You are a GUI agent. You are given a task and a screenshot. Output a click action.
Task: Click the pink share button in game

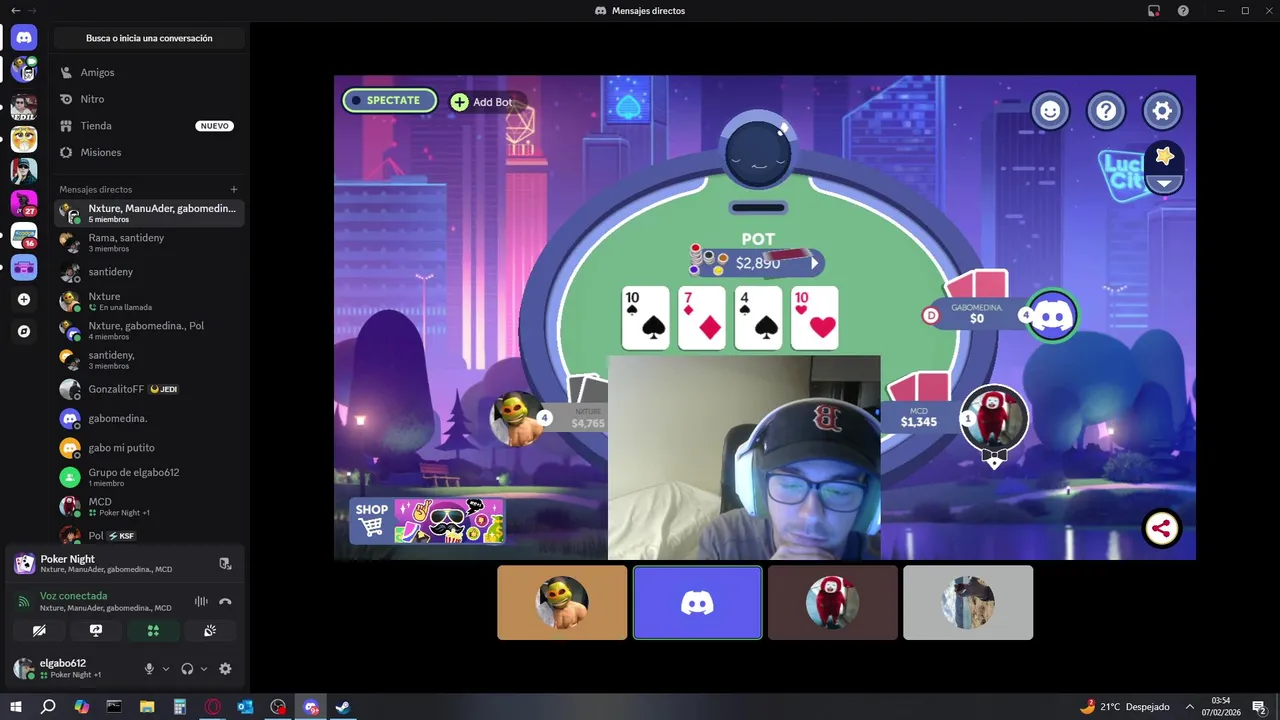pyautogui.click(x=1161, y=529)
